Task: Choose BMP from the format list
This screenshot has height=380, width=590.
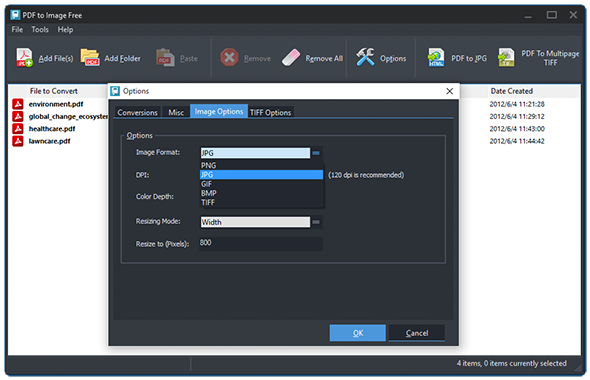Action: coord(262,193)
